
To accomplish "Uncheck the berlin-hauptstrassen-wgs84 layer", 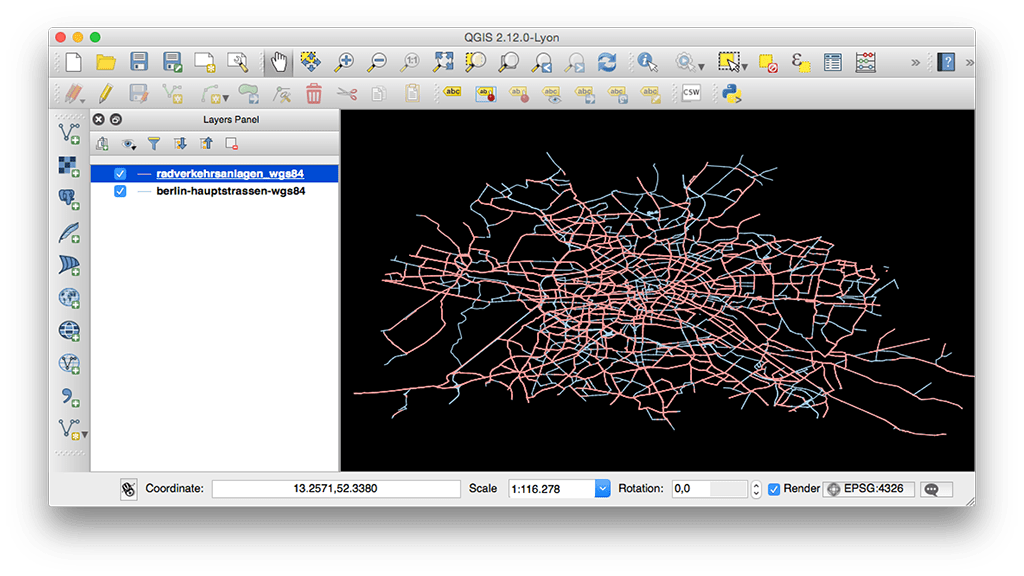I will tap(121, 190).
